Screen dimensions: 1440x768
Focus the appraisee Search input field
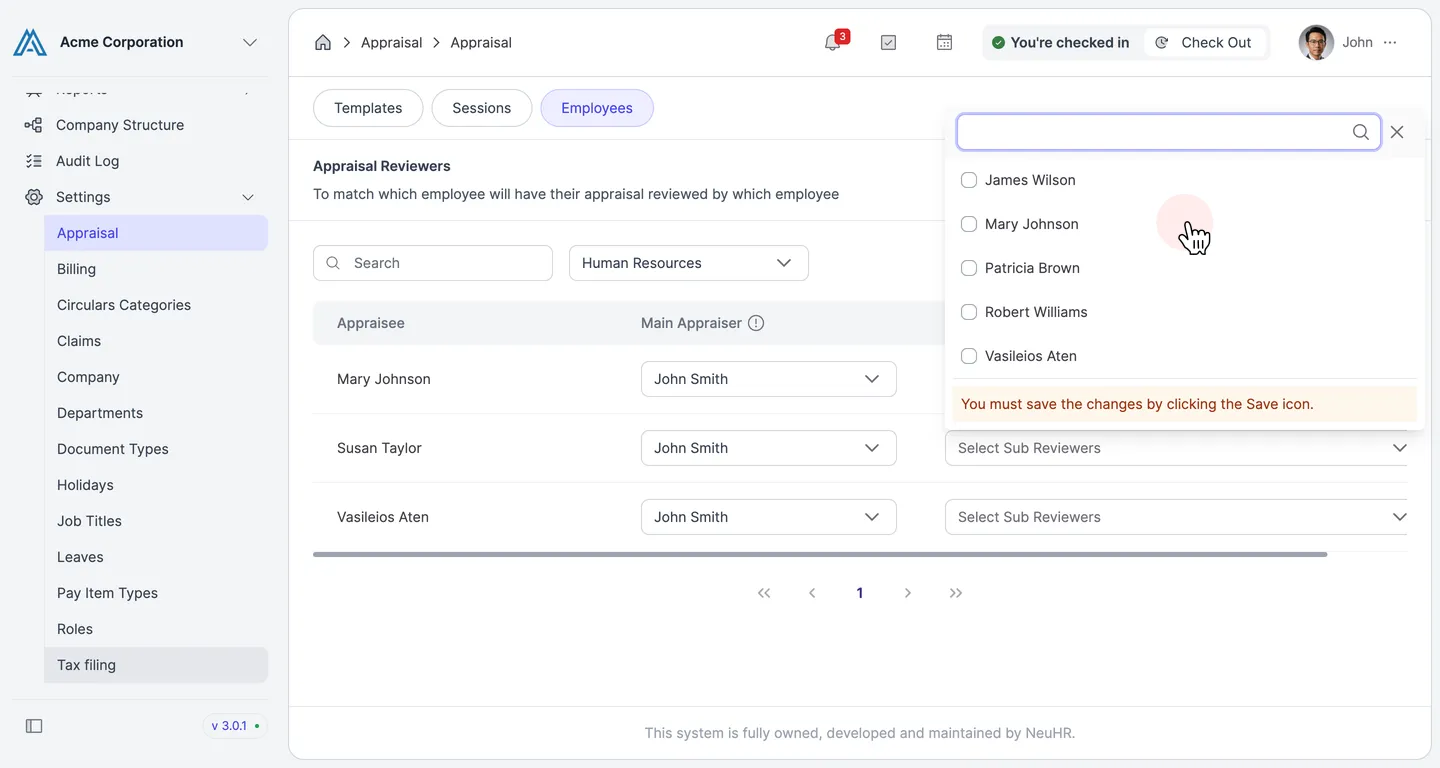click(x=433, y=263)
